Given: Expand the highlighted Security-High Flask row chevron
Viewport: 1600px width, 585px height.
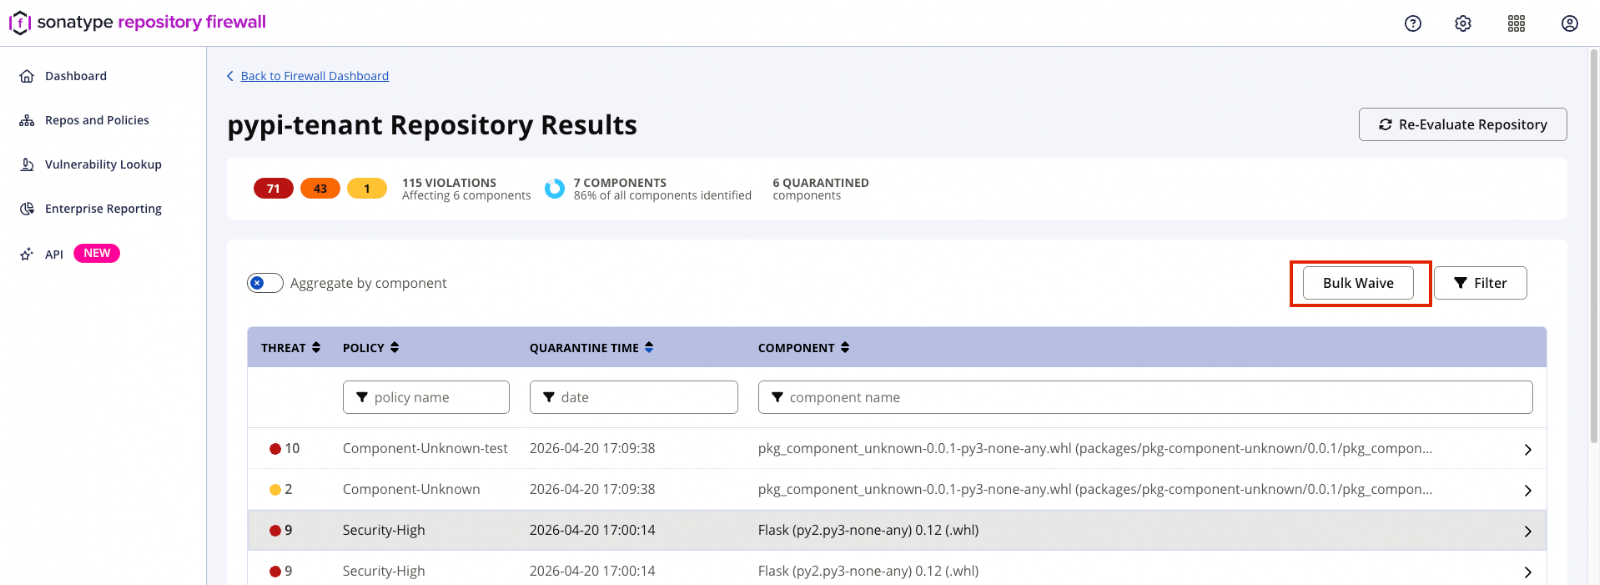Looking at the screenshot, I should (x=1527, y=532).
